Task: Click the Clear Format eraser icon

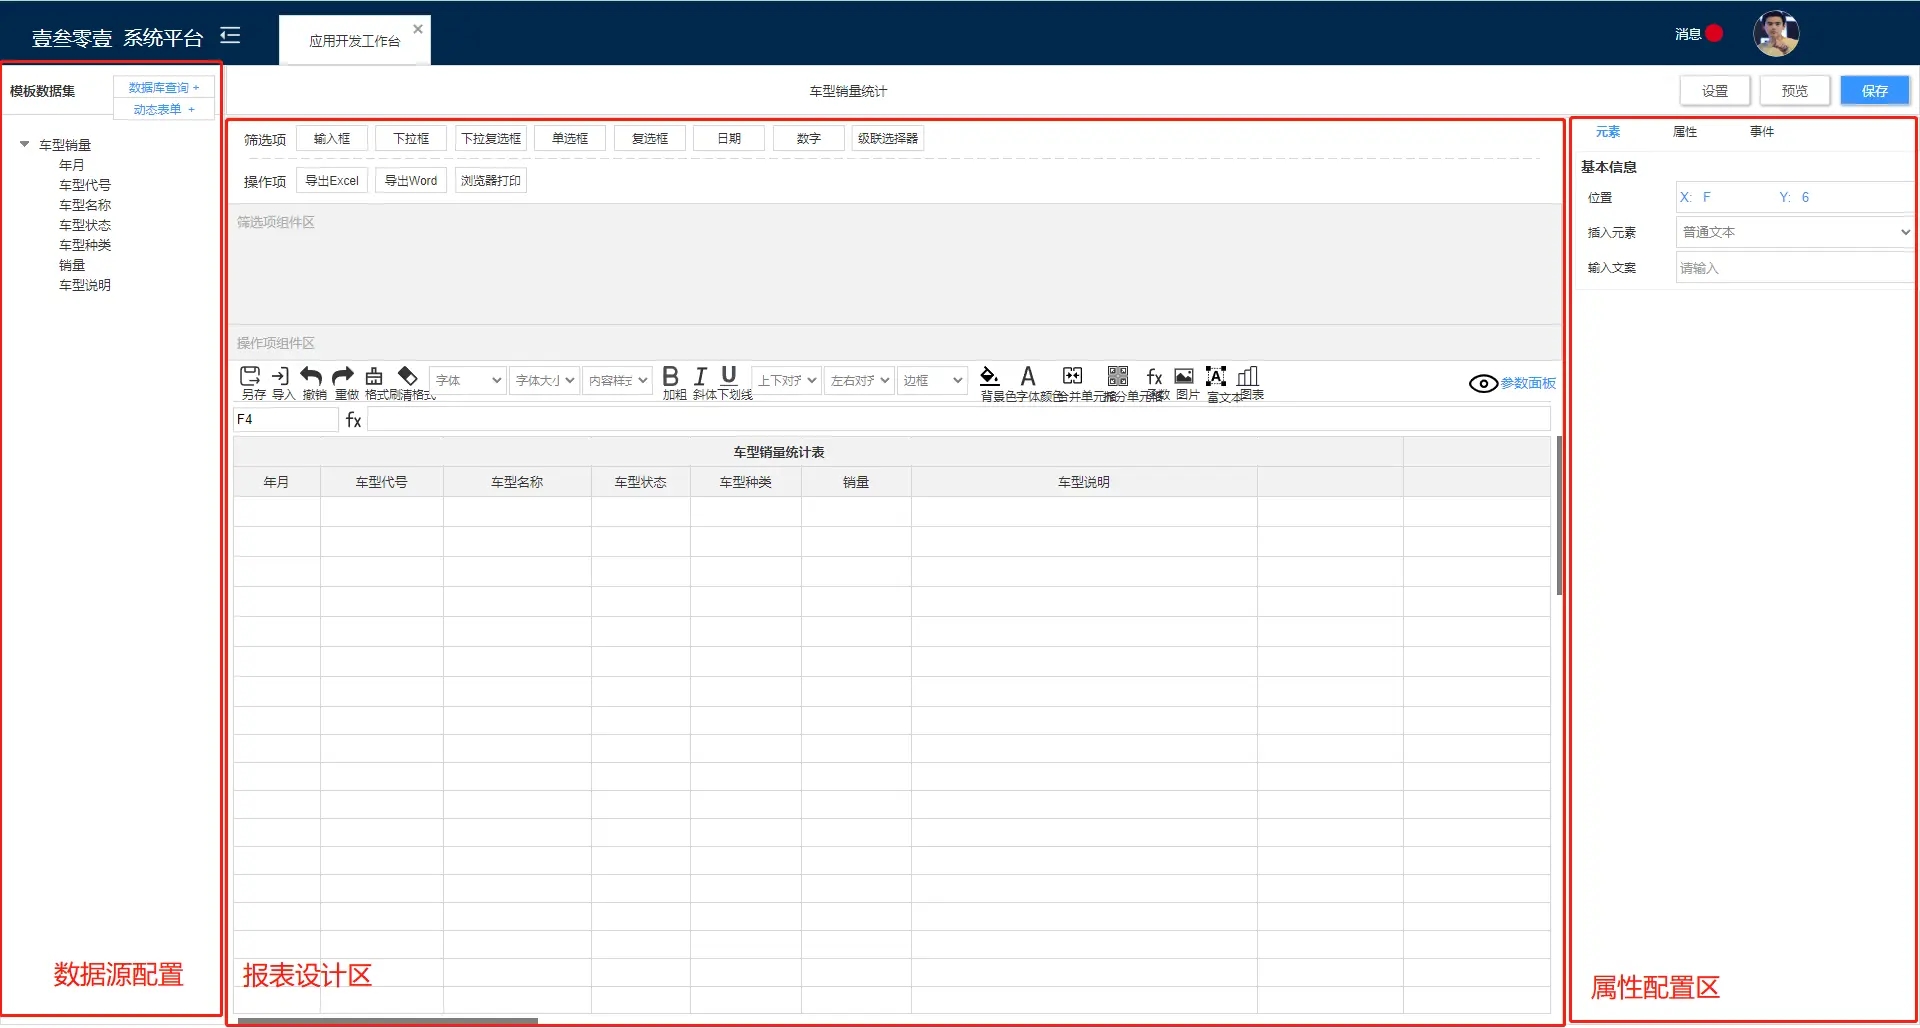Action: click(x=407, y=375)
